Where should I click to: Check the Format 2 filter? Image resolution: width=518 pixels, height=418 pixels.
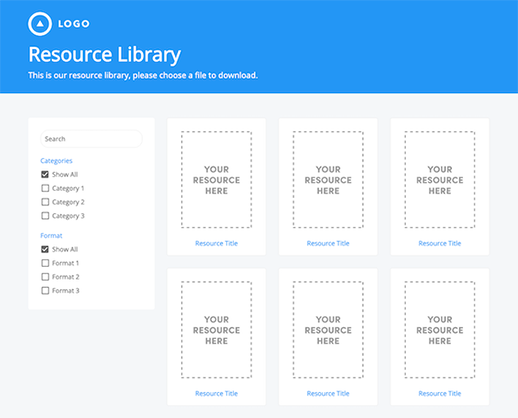click(x=45, y=277)
